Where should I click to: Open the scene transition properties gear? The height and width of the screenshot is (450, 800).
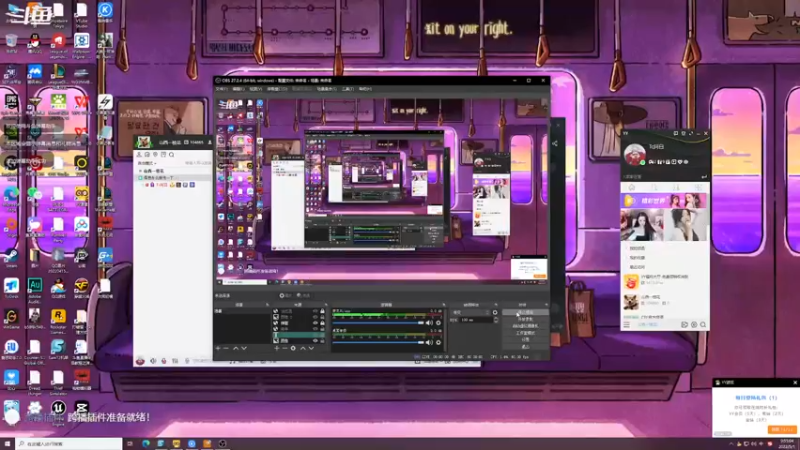[x=495, y=312]
